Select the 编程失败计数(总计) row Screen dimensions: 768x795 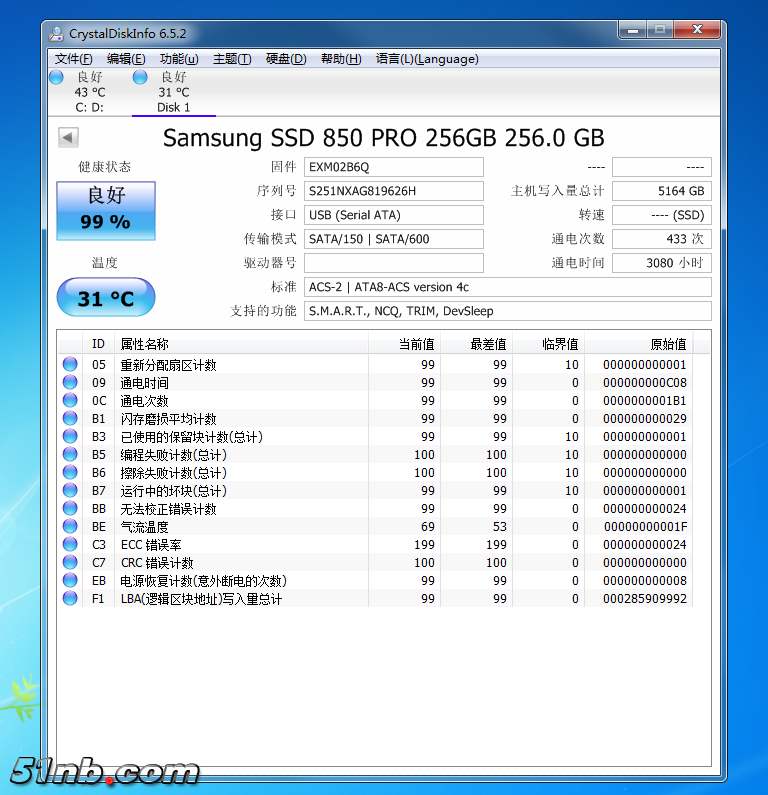(375, 455)
